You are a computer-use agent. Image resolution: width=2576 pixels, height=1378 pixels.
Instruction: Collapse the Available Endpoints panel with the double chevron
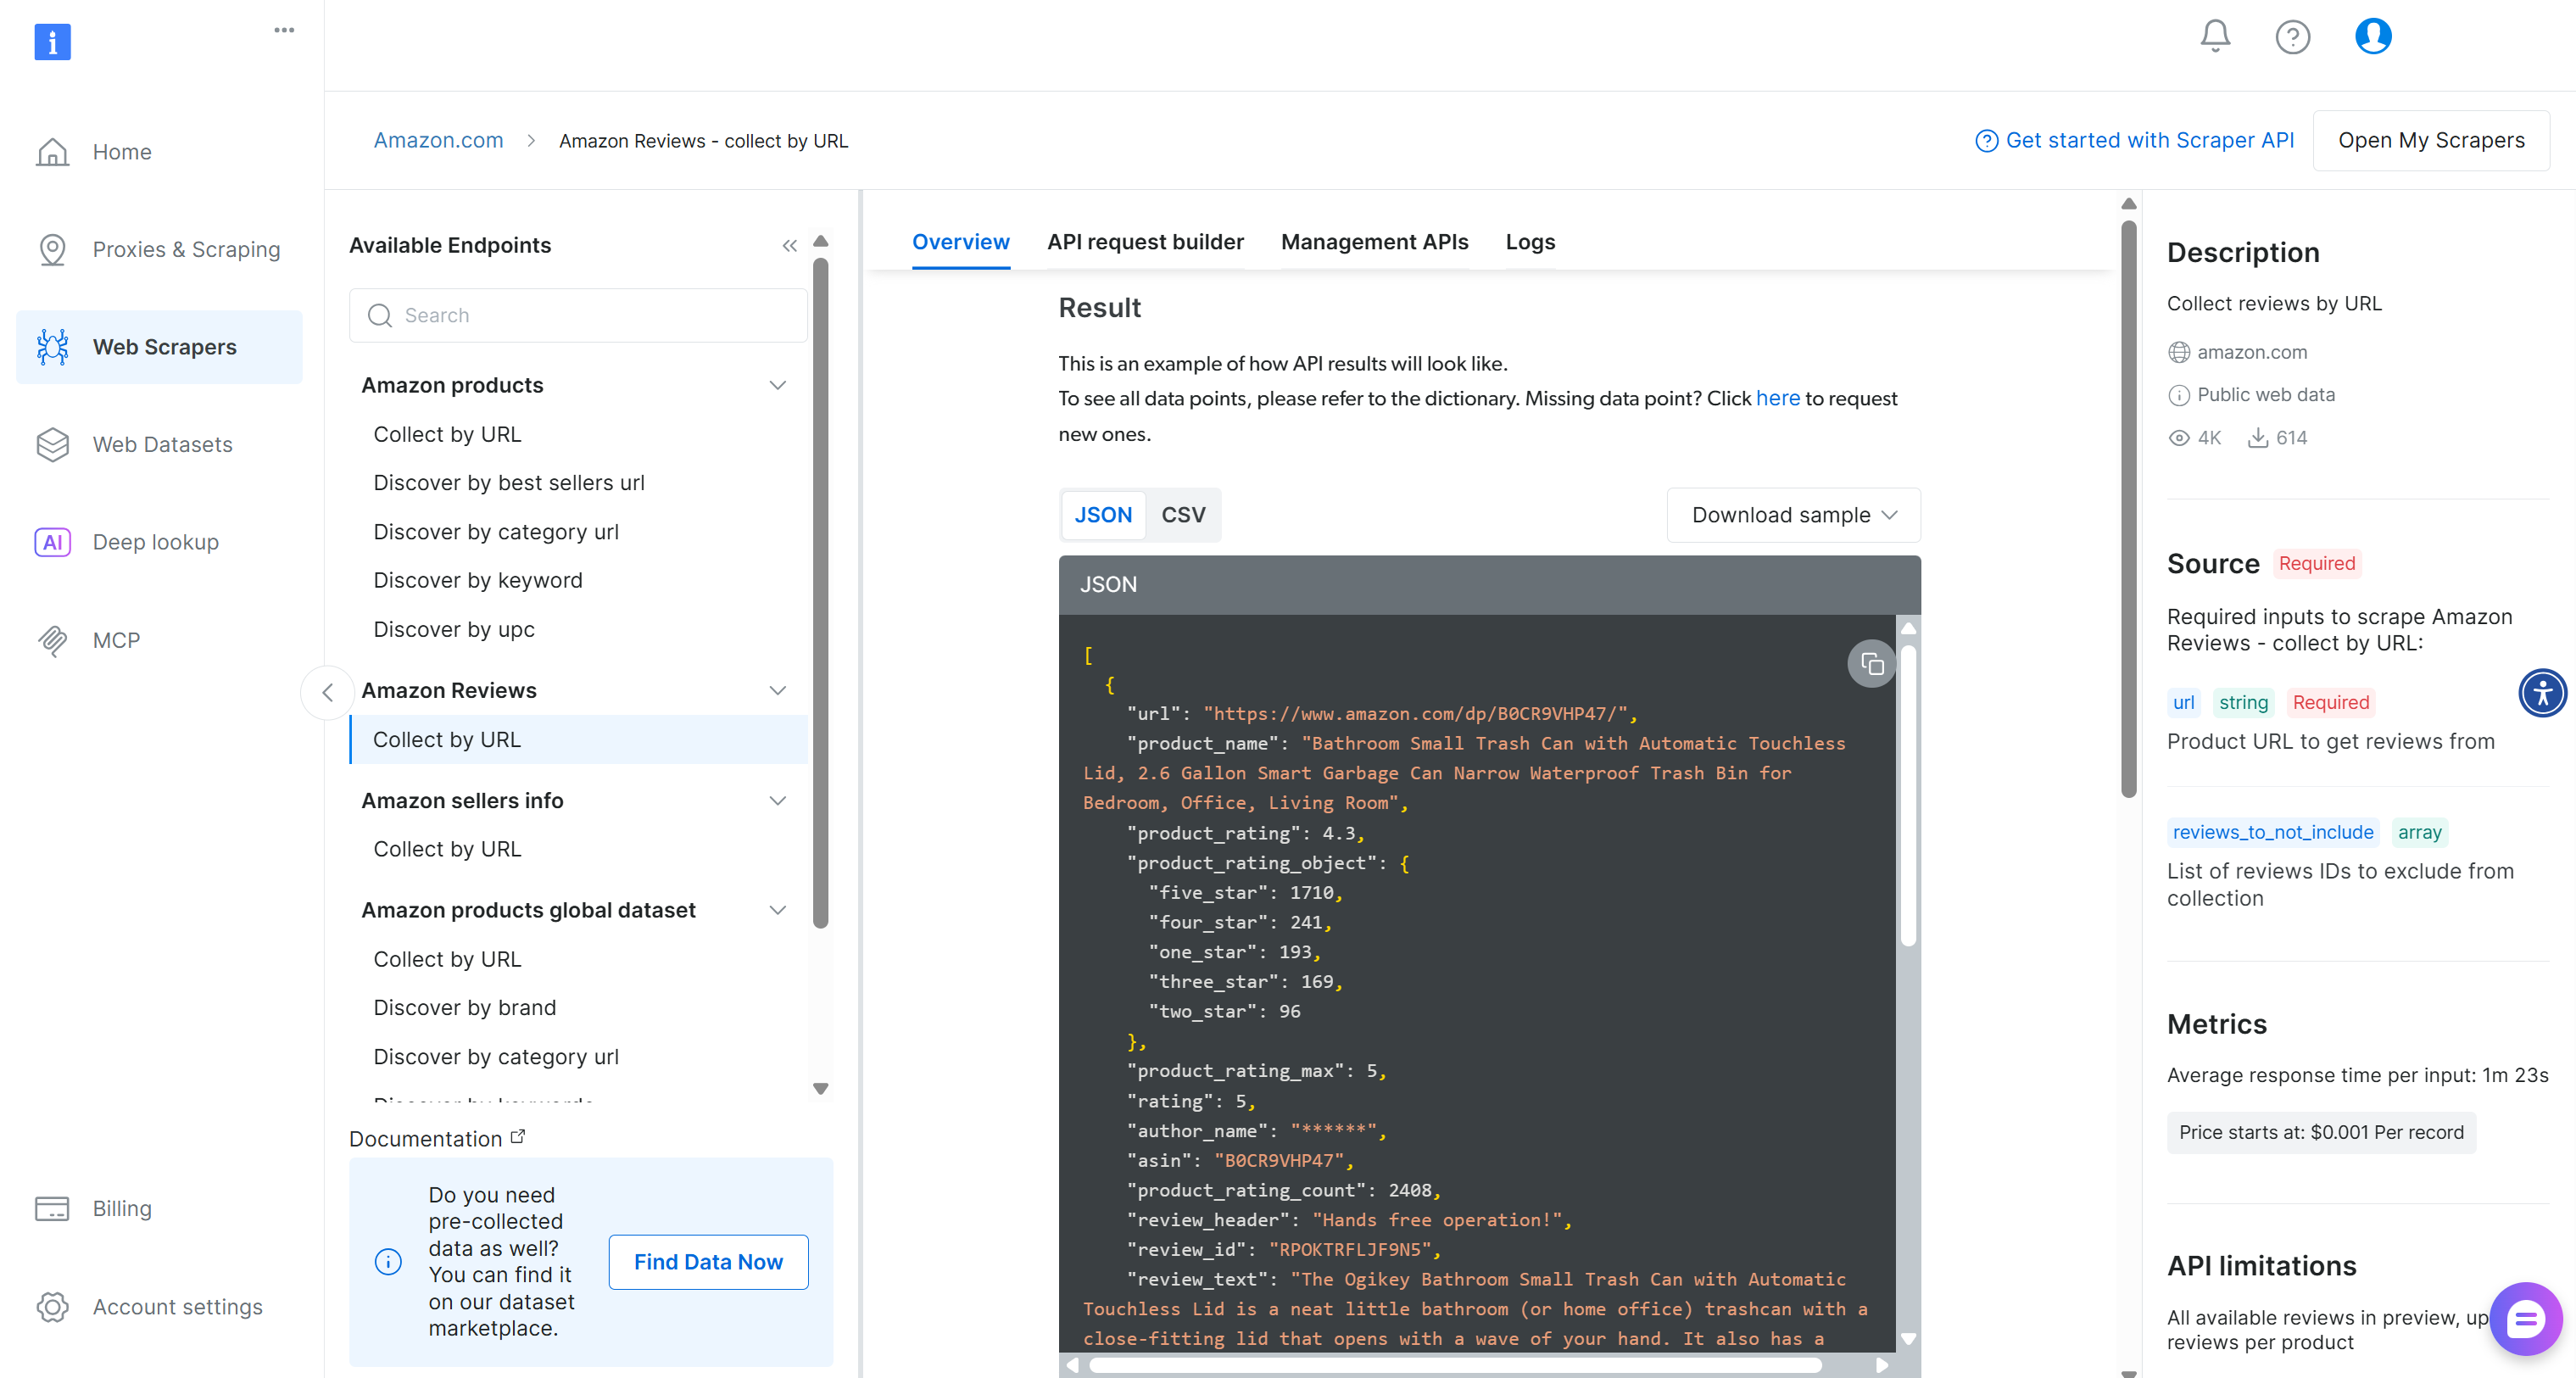[x=789, y=246]
